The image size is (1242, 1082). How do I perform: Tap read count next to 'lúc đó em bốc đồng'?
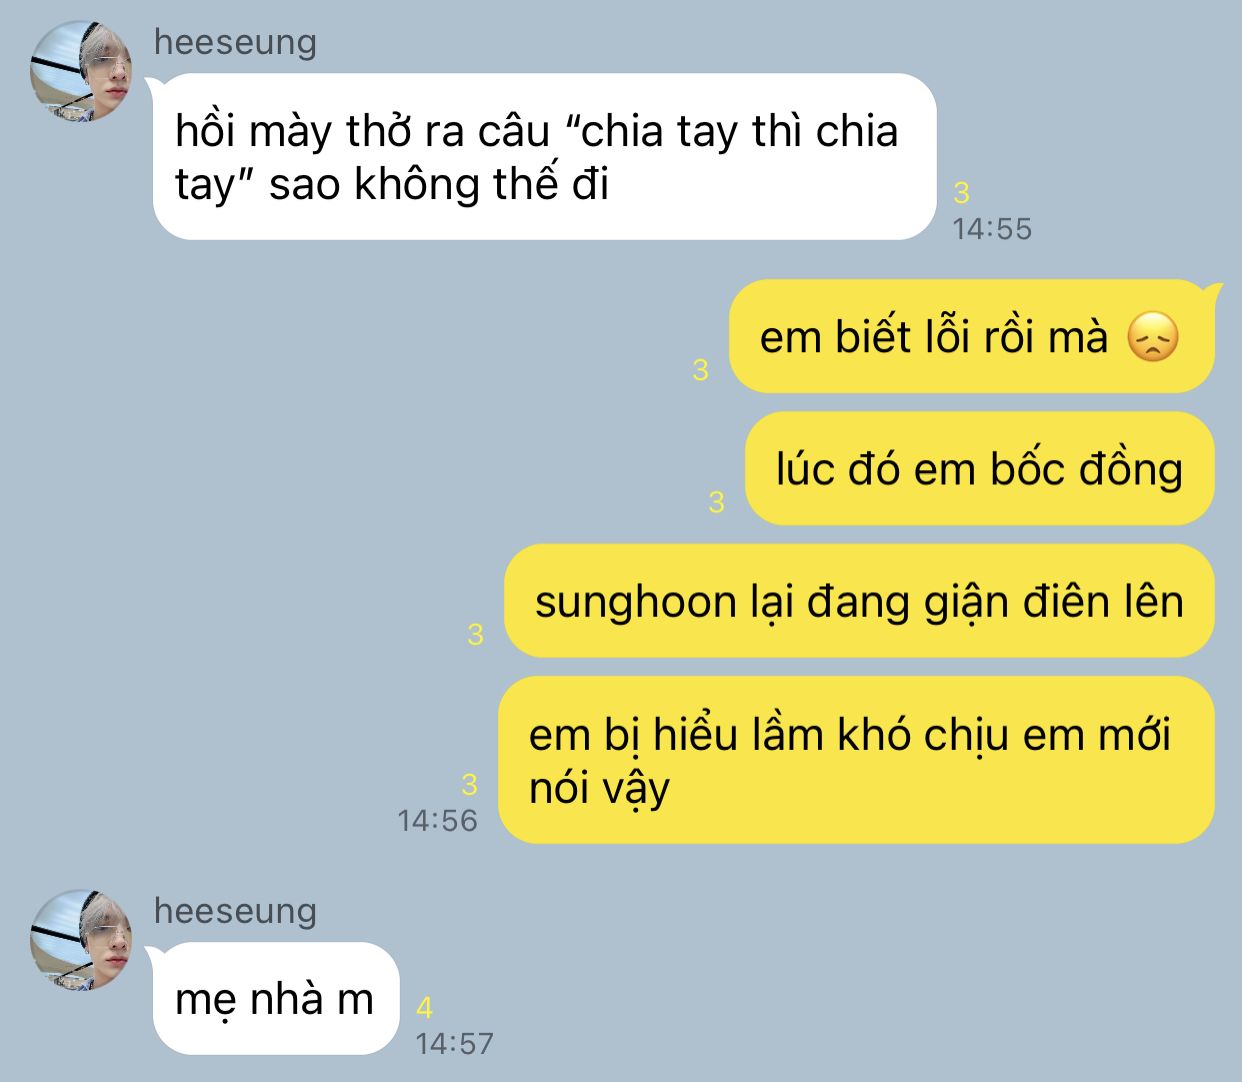click(716, 502)
